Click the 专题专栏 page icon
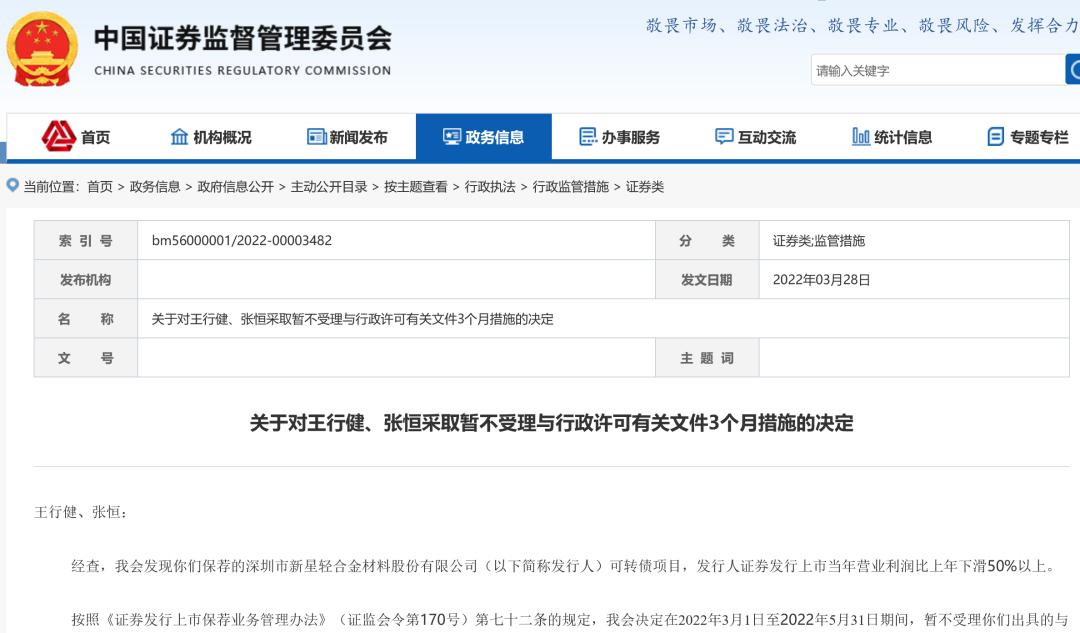 tap(995, 136)
